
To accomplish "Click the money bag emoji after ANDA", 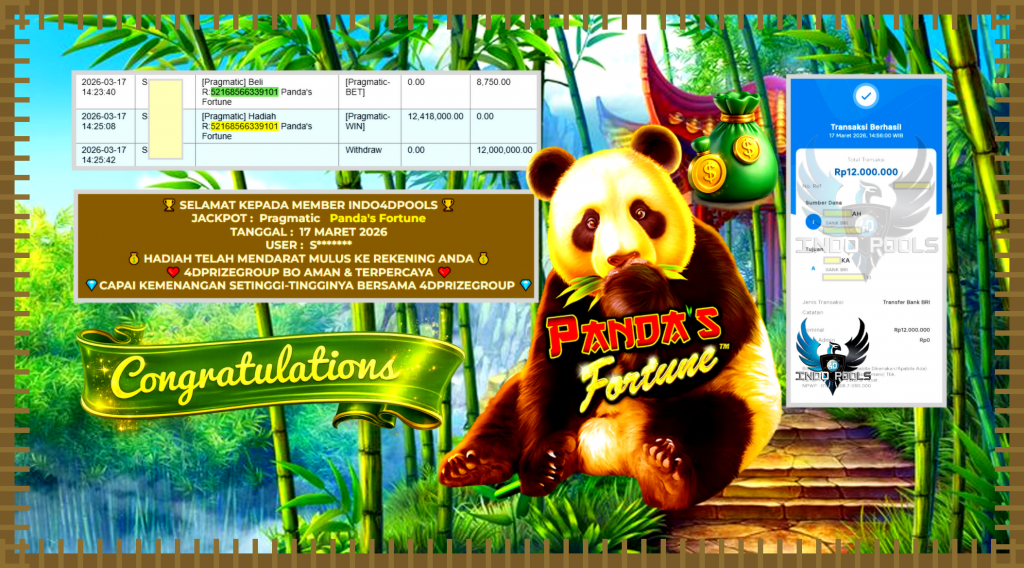I will point(483,259).
